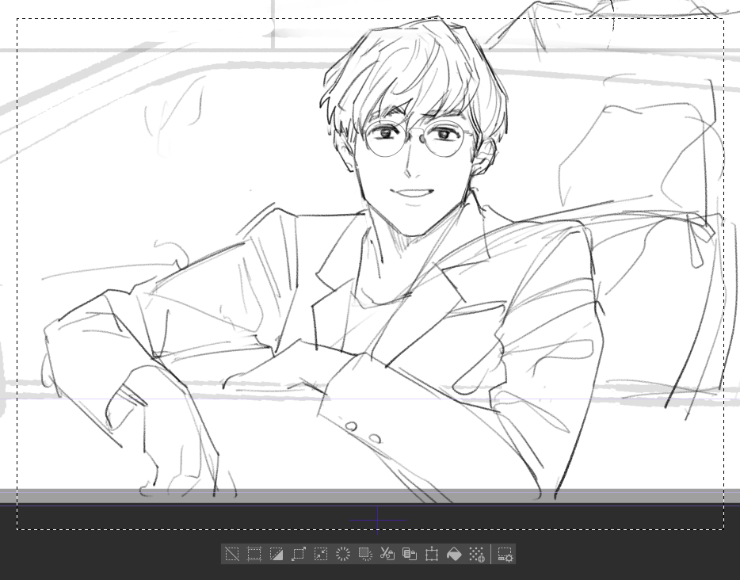740x580 pixels.
Task: Crop canvas to selection icon
Action: (x=254, y=554)
